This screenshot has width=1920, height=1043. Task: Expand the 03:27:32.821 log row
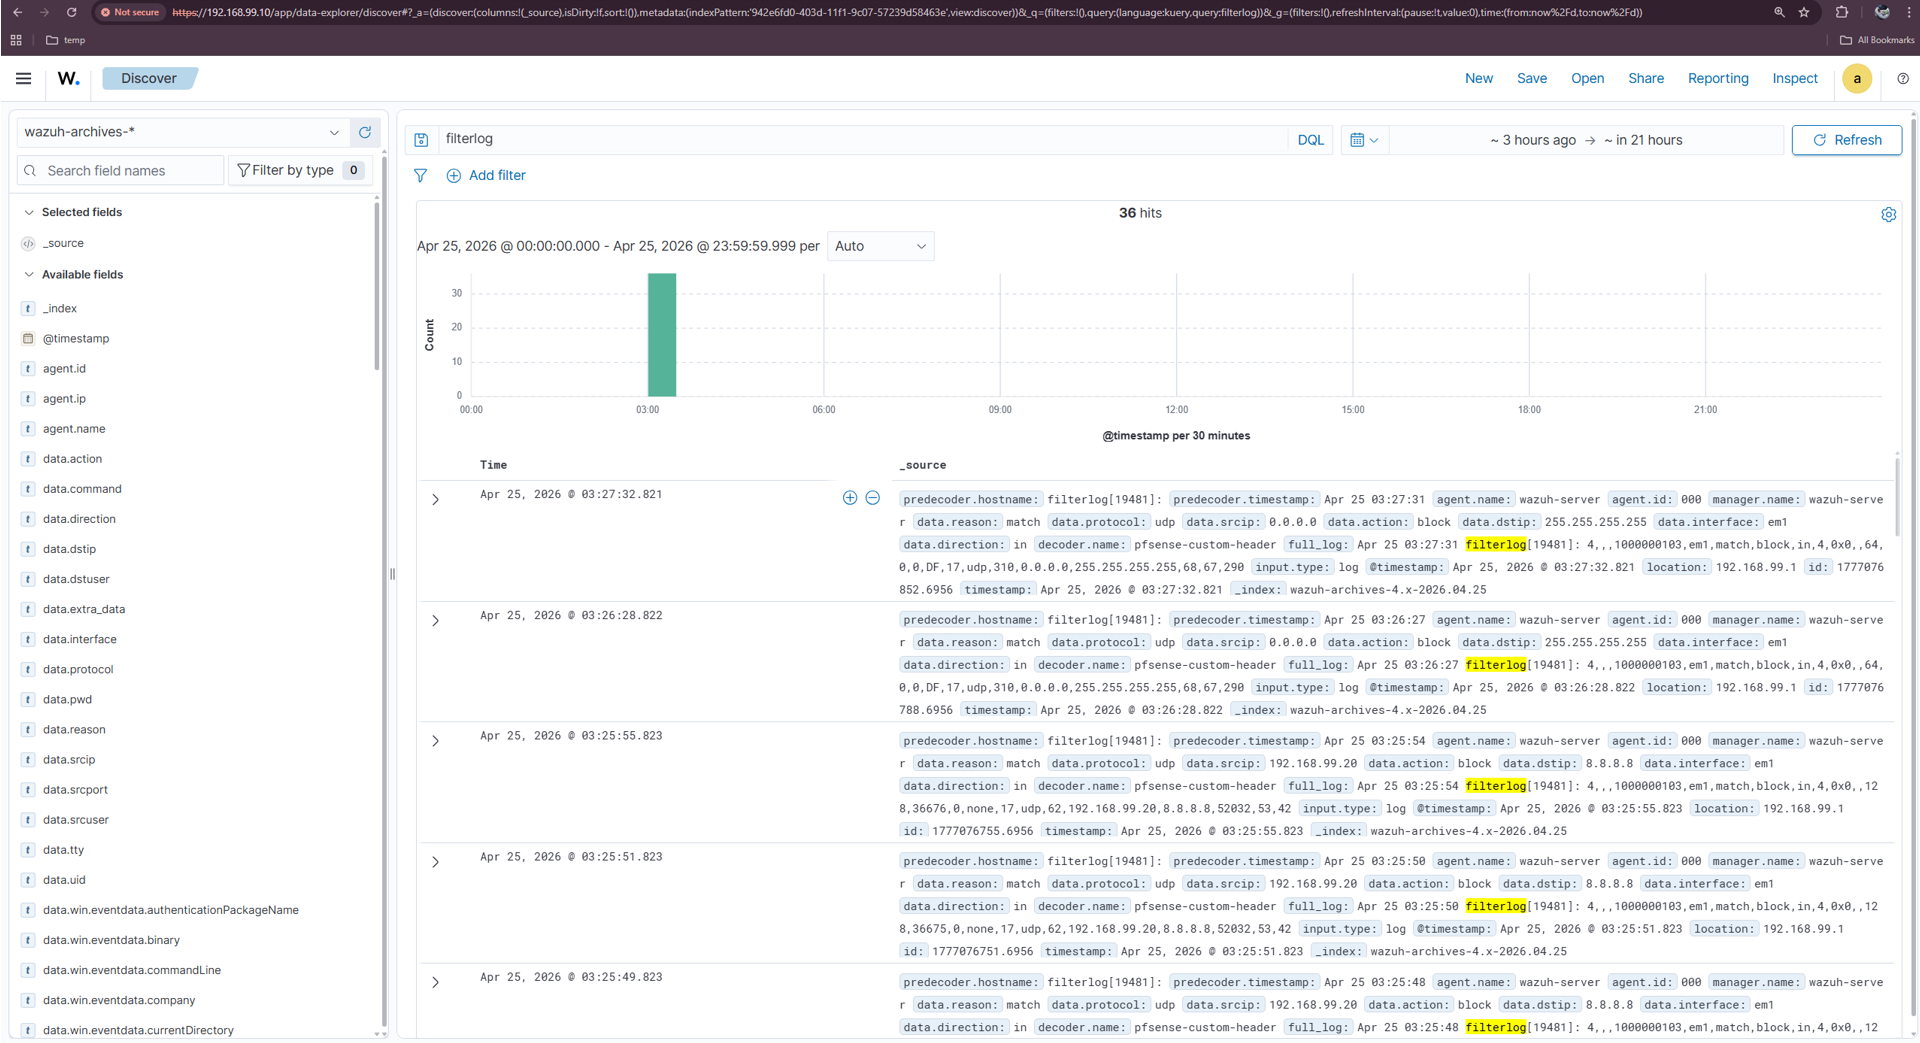pos(435,499)
